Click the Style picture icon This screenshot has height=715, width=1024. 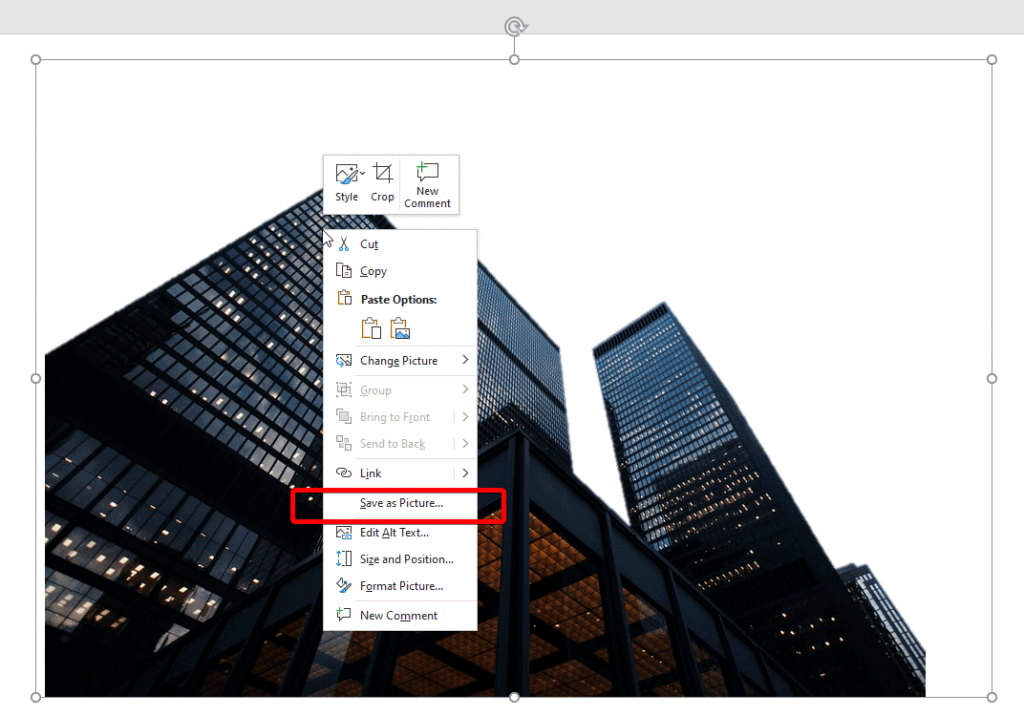pos(347,172)
